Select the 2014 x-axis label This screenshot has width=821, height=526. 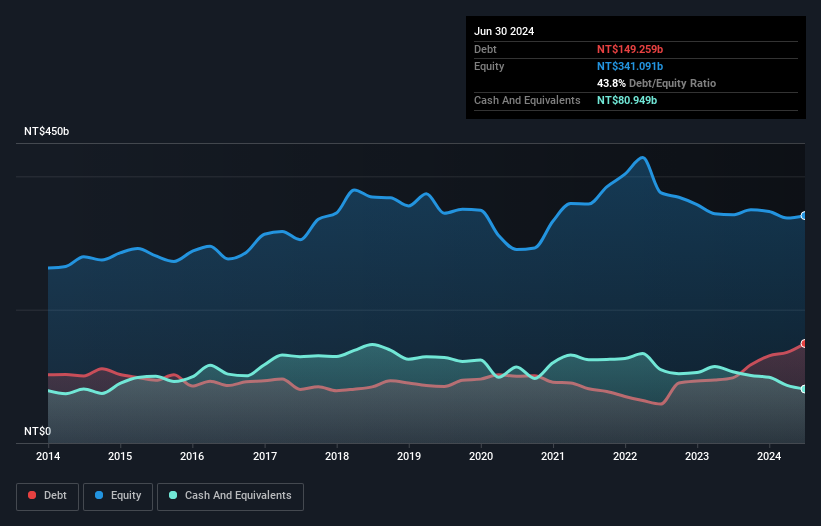coord(48,456)
